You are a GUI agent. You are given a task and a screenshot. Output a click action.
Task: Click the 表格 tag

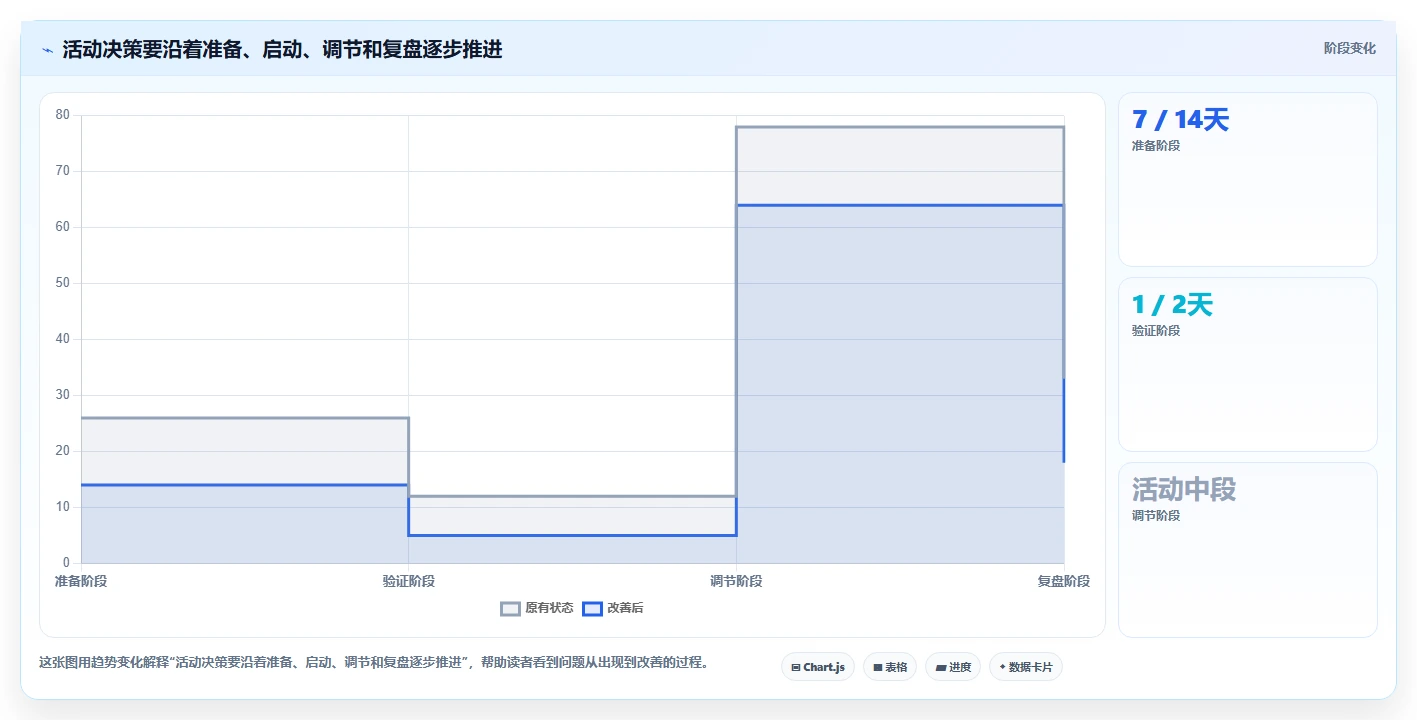890,667
